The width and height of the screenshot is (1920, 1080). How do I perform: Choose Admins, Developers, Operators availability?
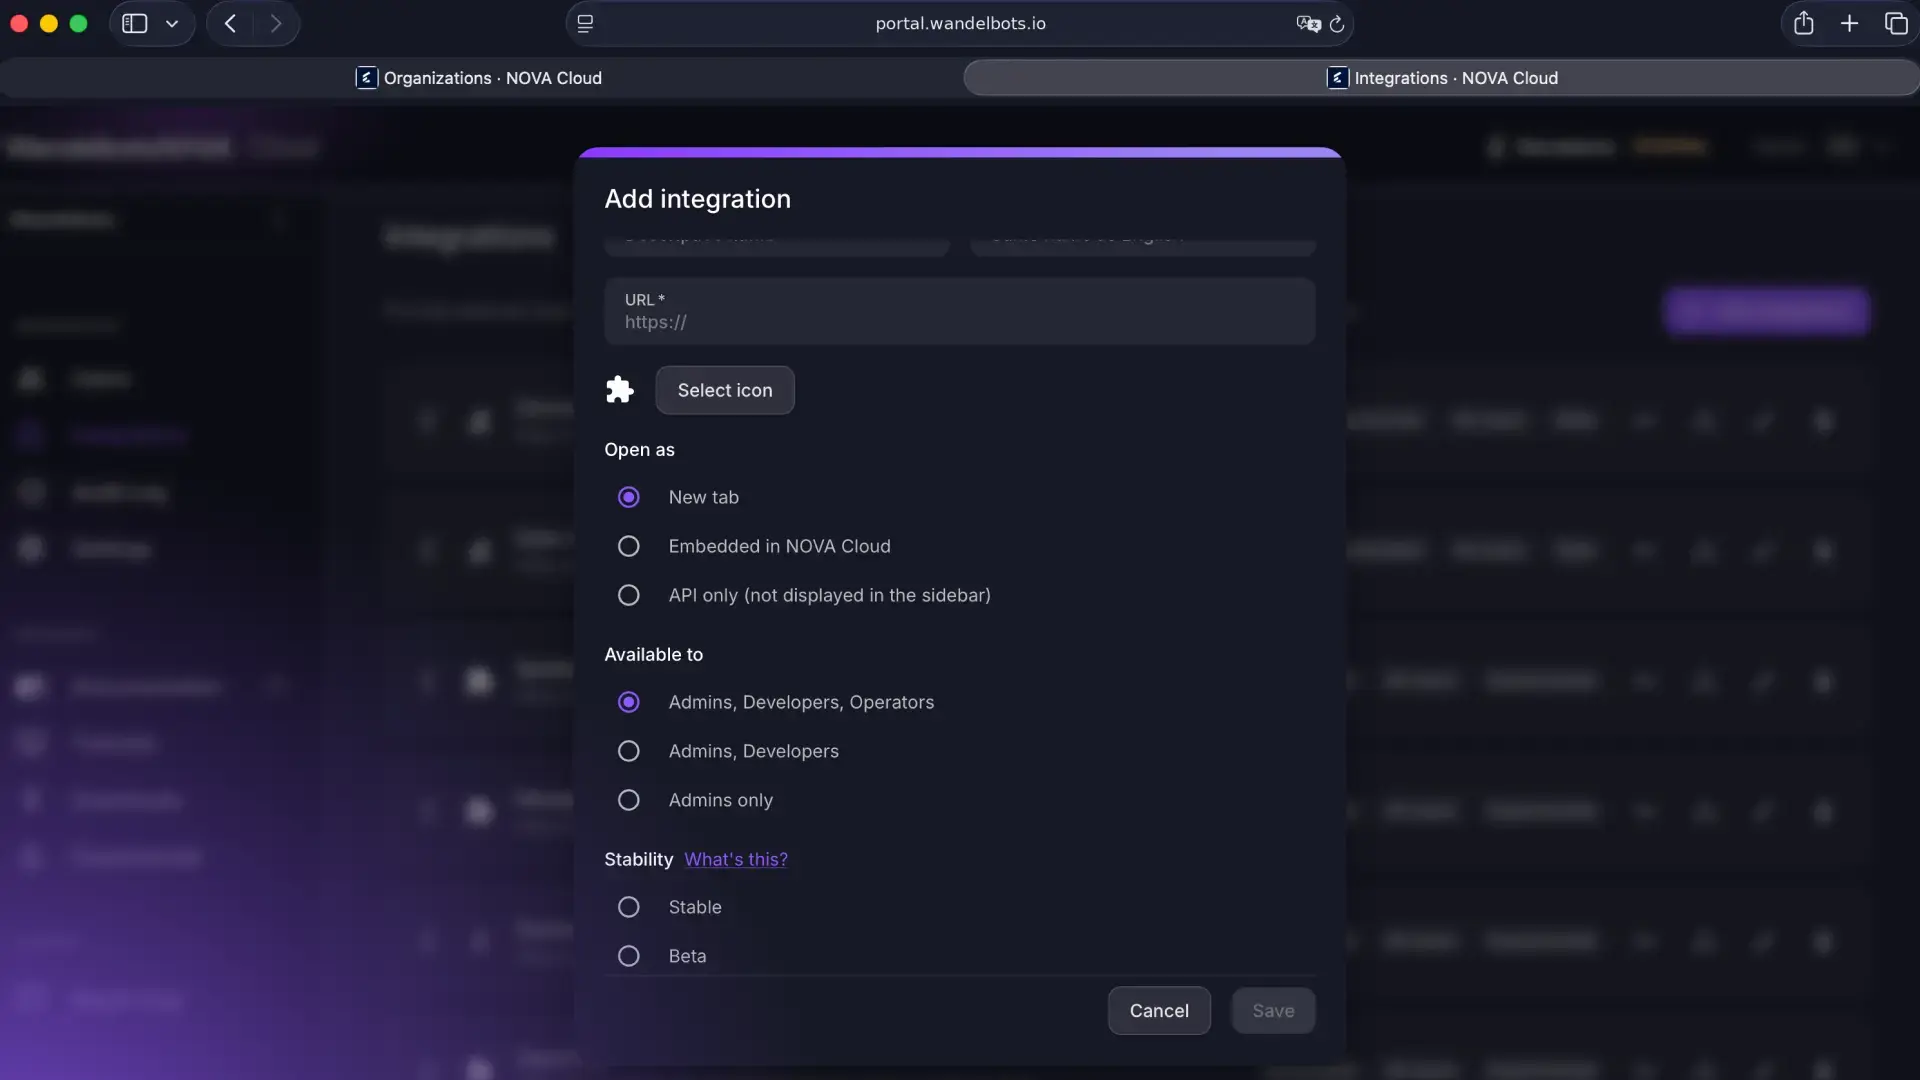(x=628, y=702)
